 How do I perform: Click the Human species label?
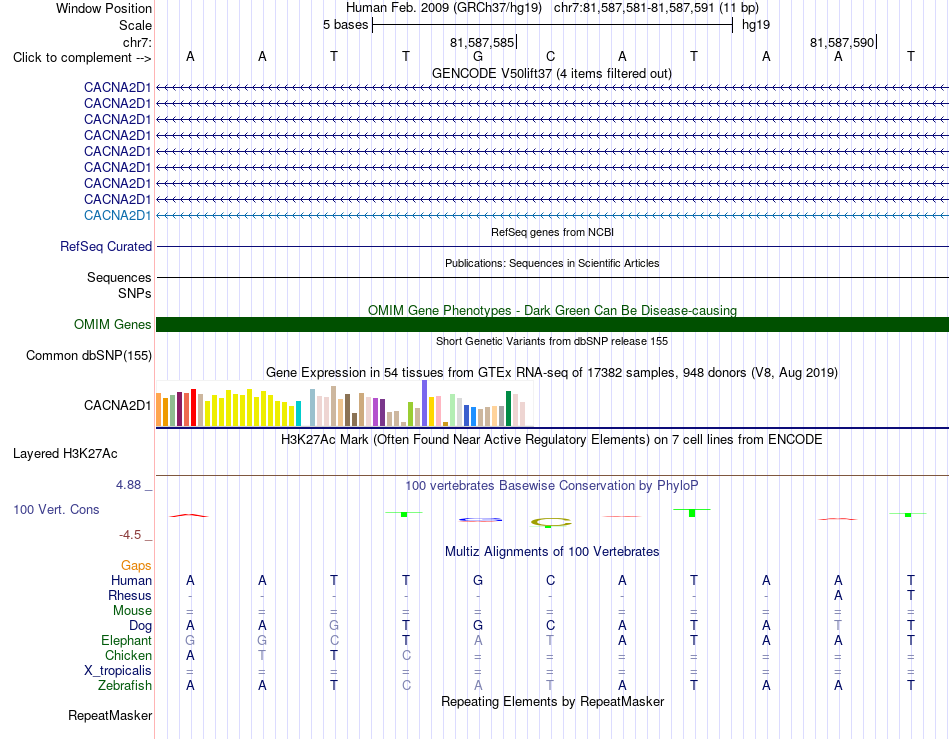pyautogui.click(x=131, y=580)
